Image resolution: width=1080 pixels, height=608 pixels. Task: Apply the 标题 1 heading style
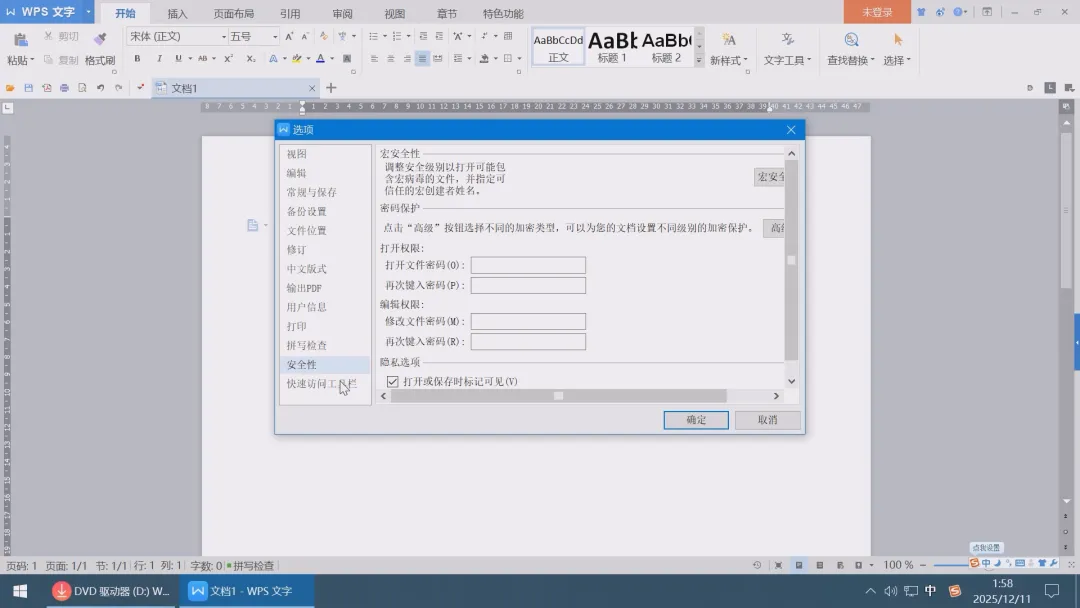(x=612, y=47)
